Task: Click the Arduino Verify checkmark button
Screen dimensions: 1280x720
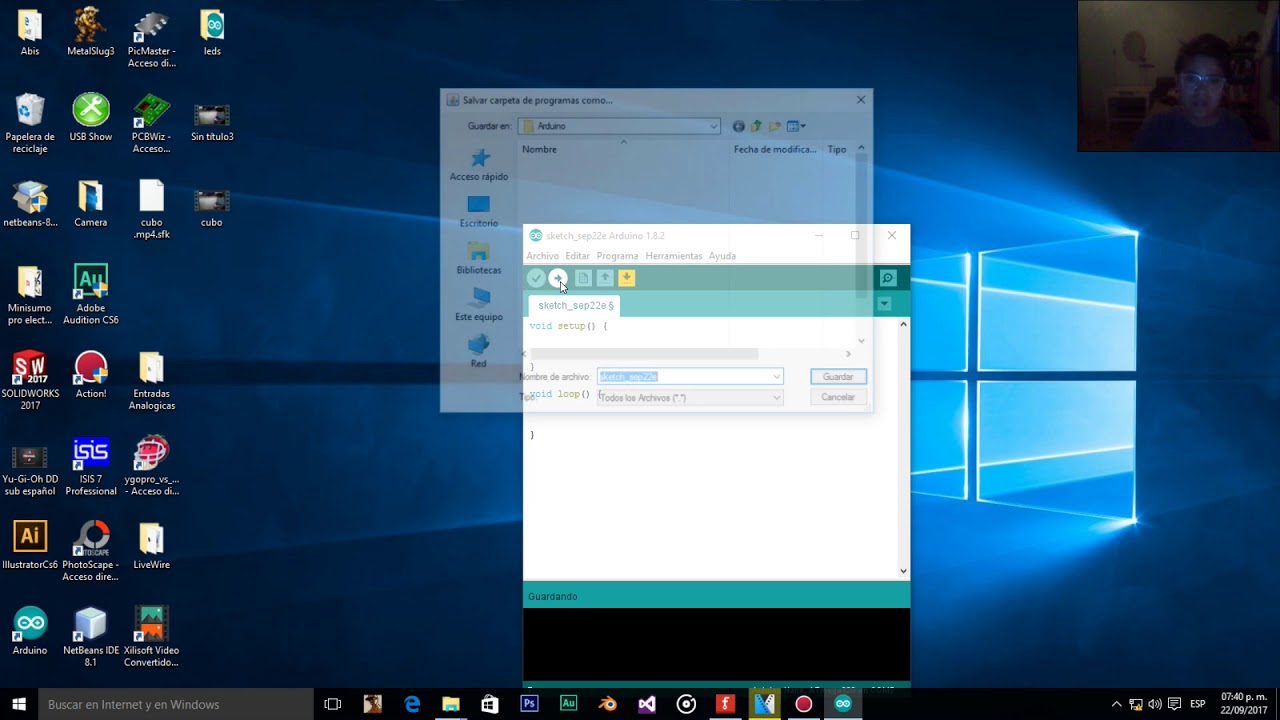Action: coord(536,278)
